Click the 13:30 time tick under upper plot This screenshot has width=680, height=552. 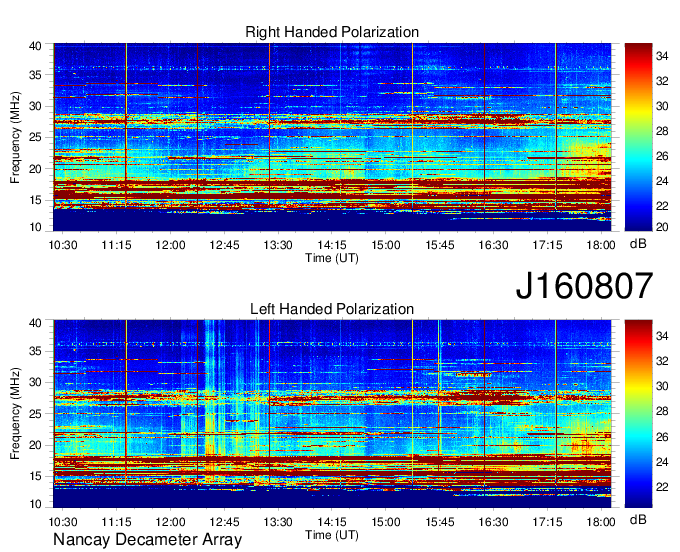278,245
